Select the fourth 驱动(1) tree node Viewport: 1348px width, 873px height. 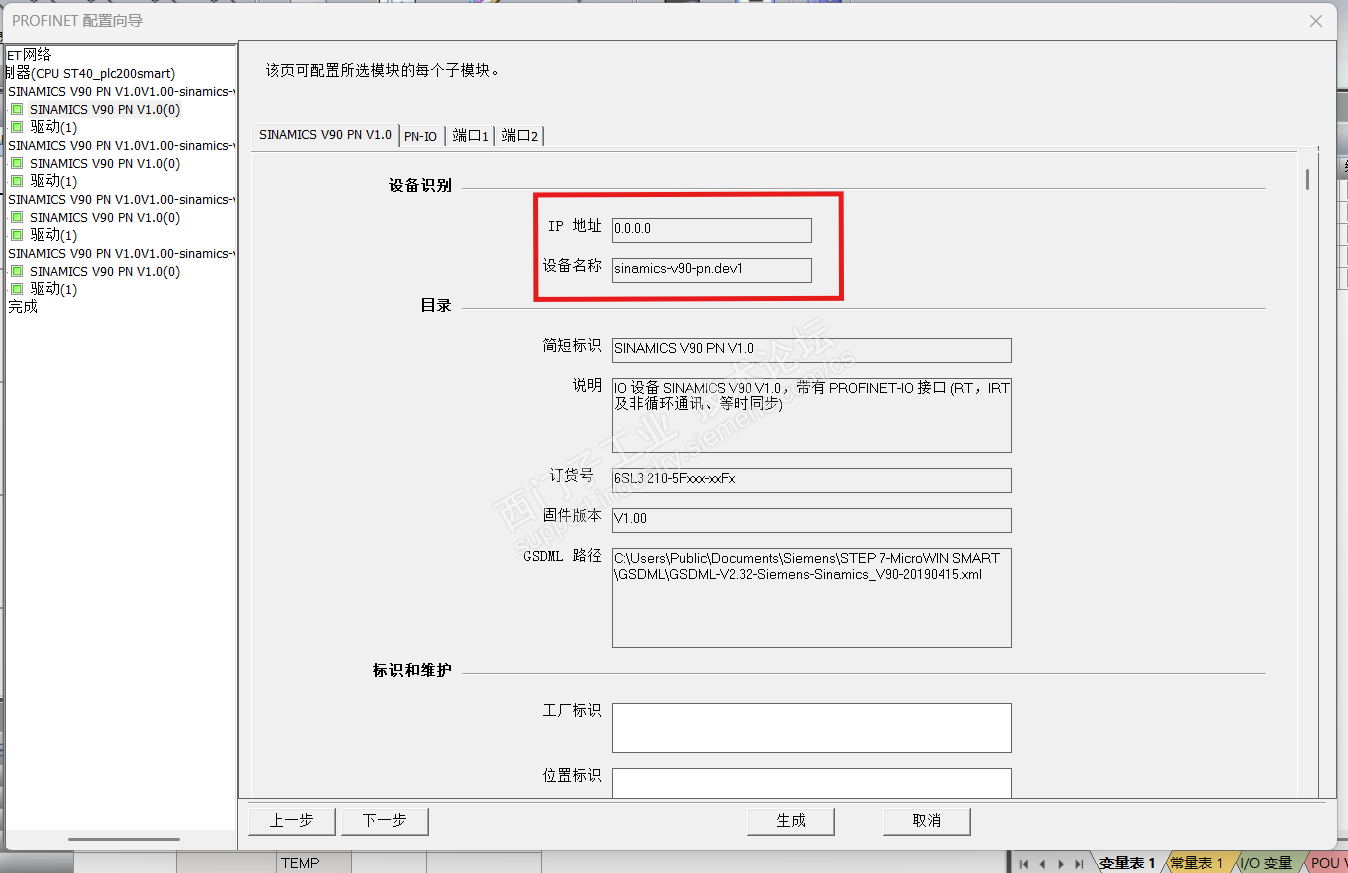(54, 289)
